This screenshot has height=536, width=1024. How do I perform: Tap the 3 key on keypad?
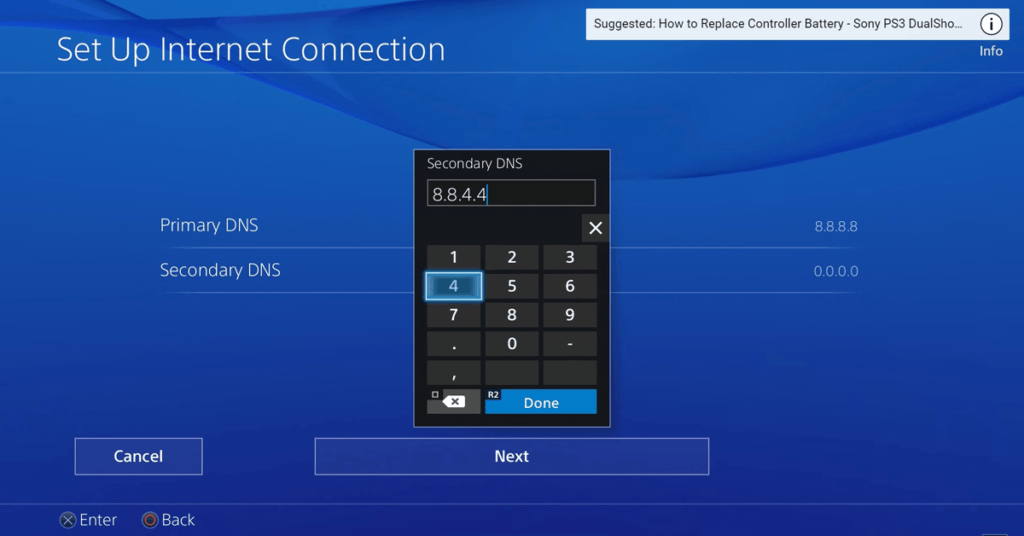(569, 257)
